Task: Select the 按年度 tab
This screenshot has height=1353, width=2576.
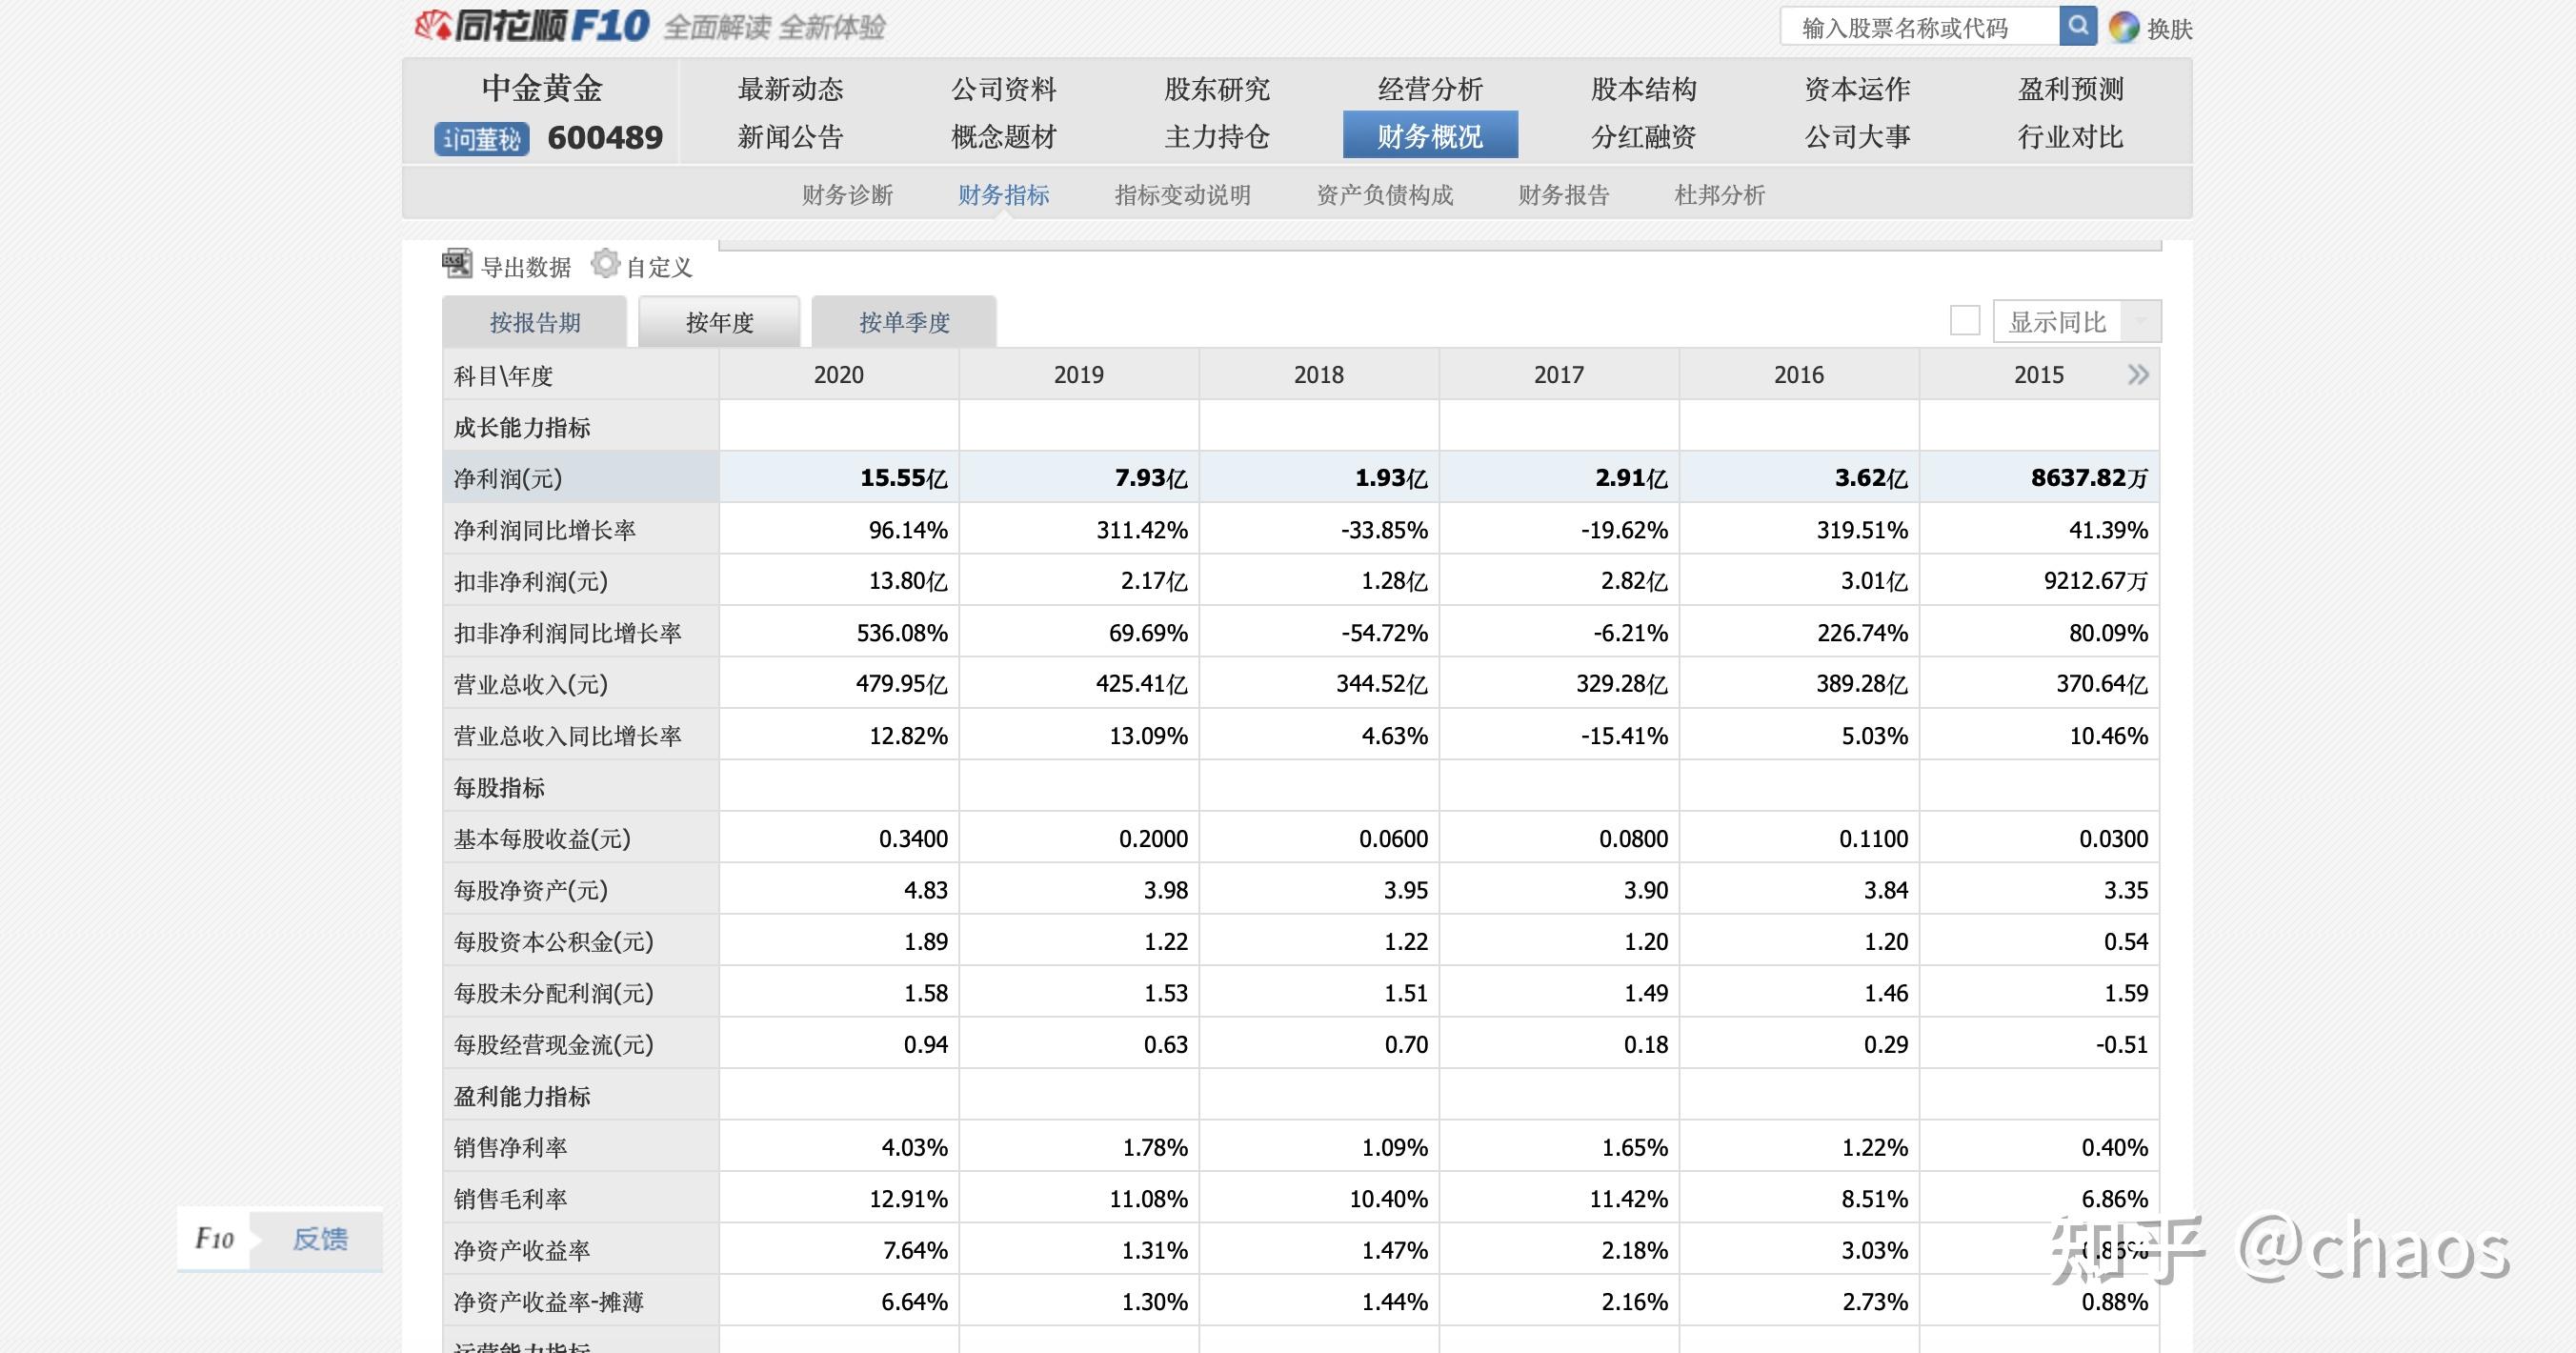Action: point(719,322)
